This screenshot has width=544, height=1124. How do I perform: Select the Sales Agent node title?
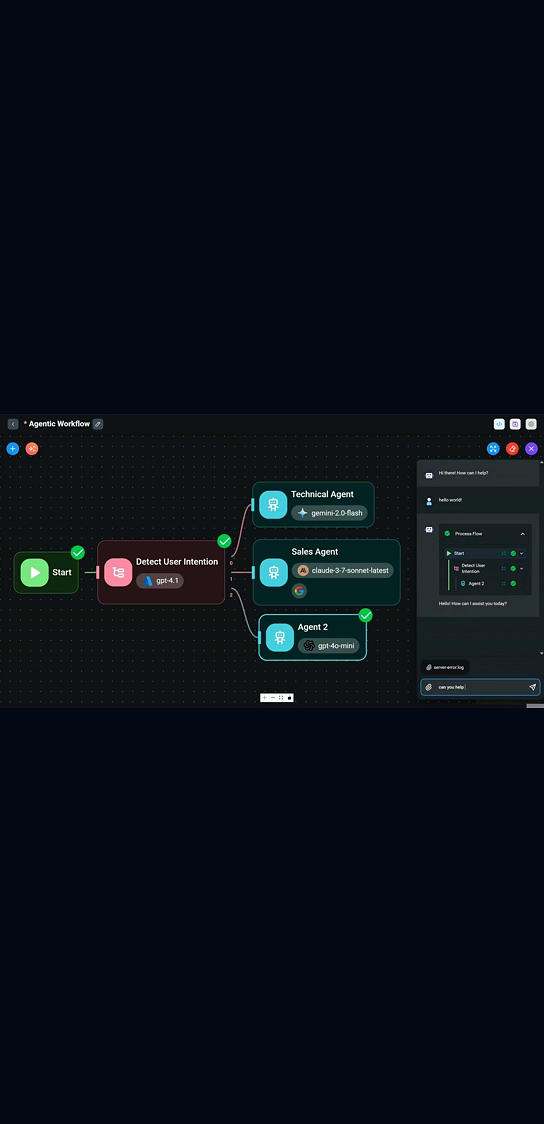tap(315, 551)
